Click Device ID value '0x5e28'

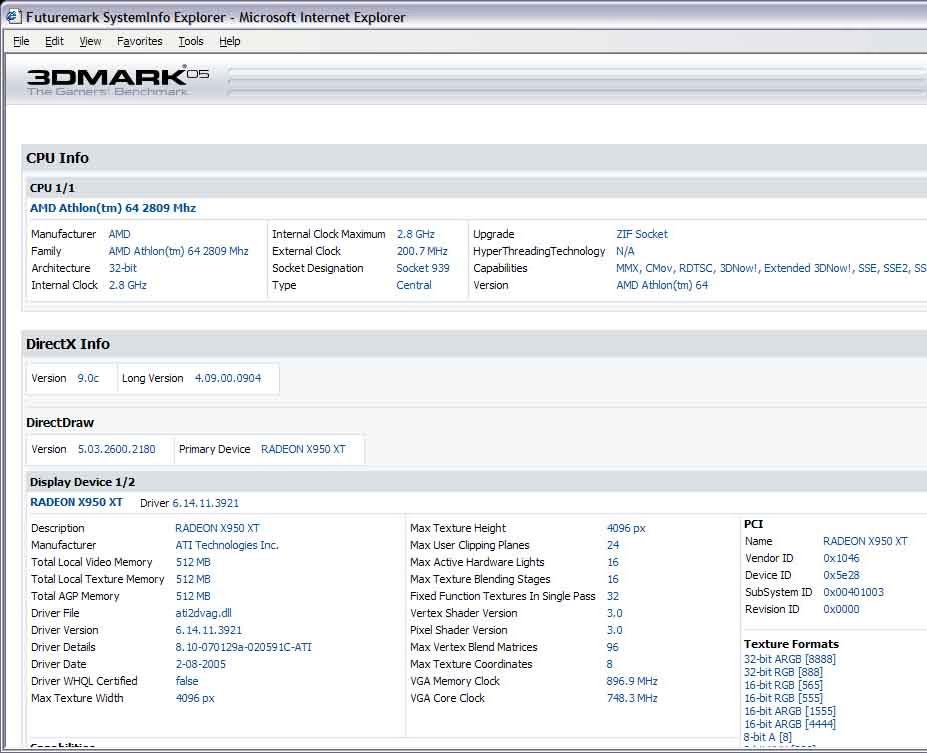pyautogui.click(x=841, y=575)
